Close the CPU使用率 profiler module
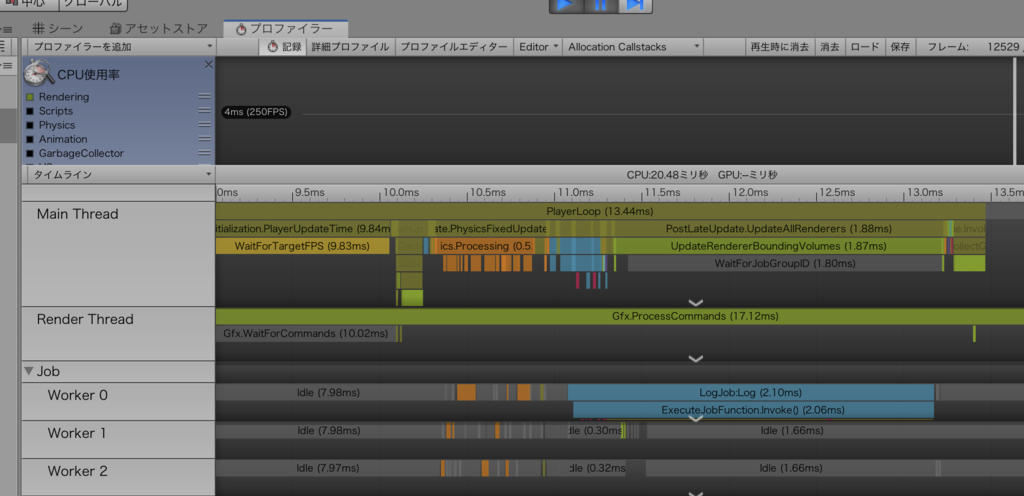This screenshot has height=496, width=1024. click(x=208, y=65)
